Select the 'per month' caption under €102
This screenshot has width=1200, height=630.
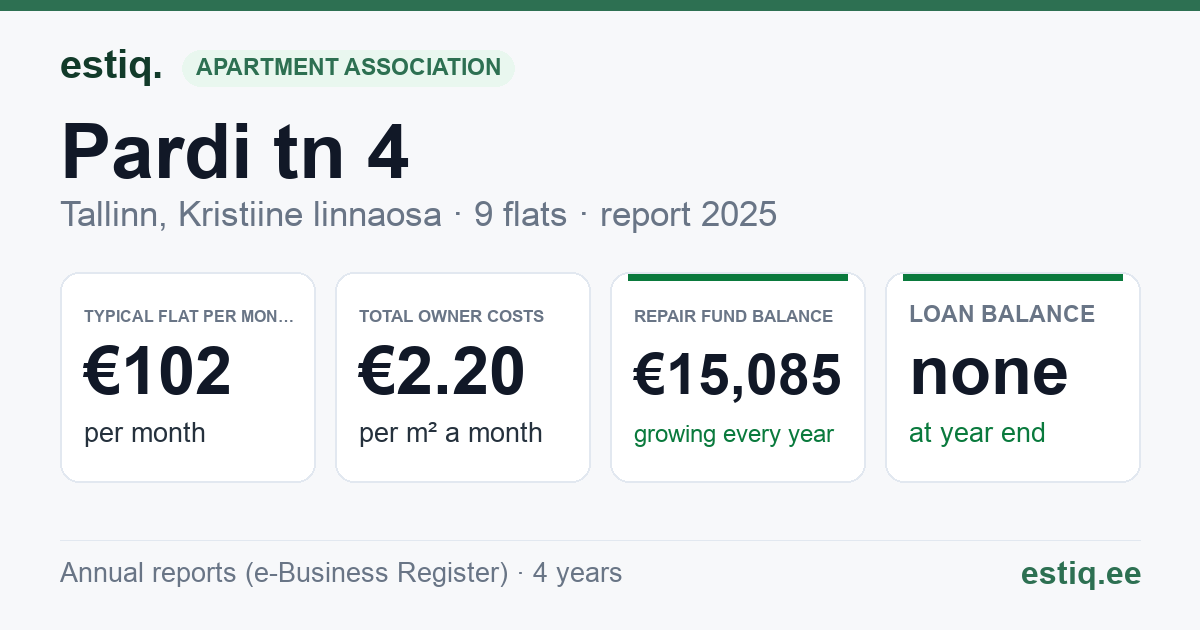coord(145,433)
